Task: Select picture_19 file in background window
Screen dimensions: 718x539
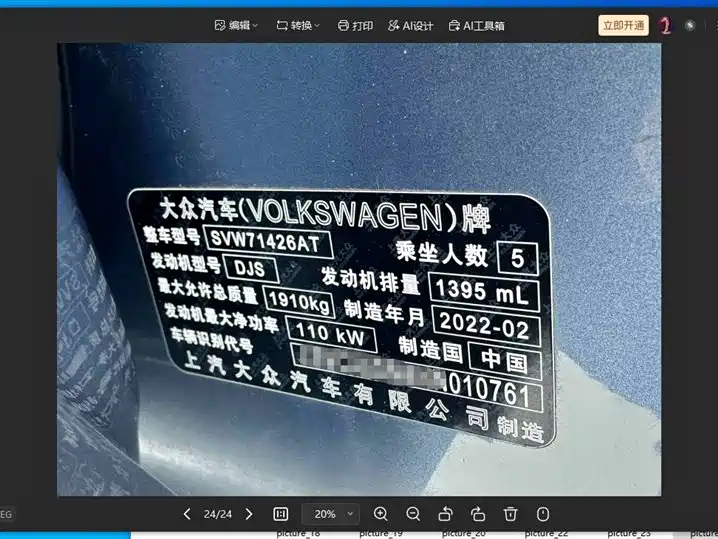Action: point(381,534)
